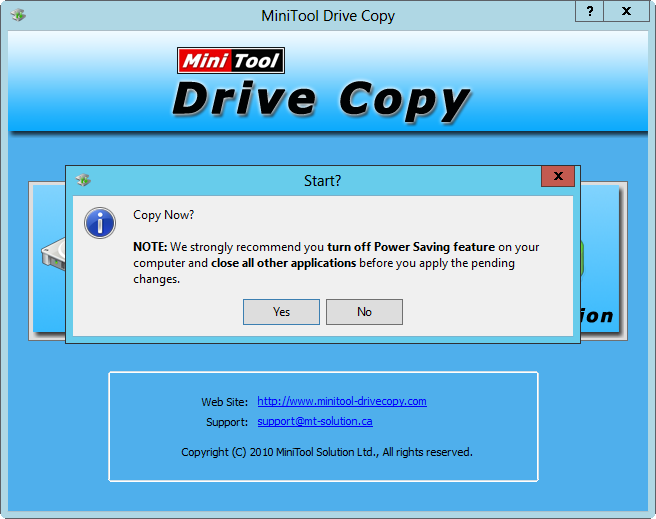Decline copying with the No button
The height and width of the screenshot is (519, 656).
tap(364, 312)
